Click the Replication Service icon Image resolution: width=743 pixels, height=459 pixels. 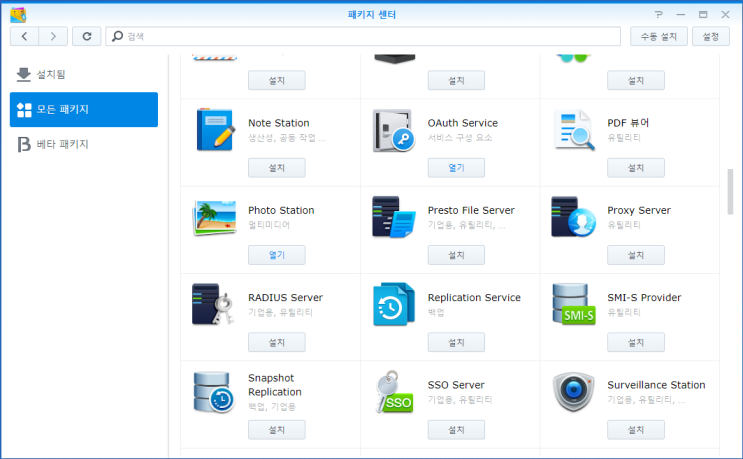point(394,304)
